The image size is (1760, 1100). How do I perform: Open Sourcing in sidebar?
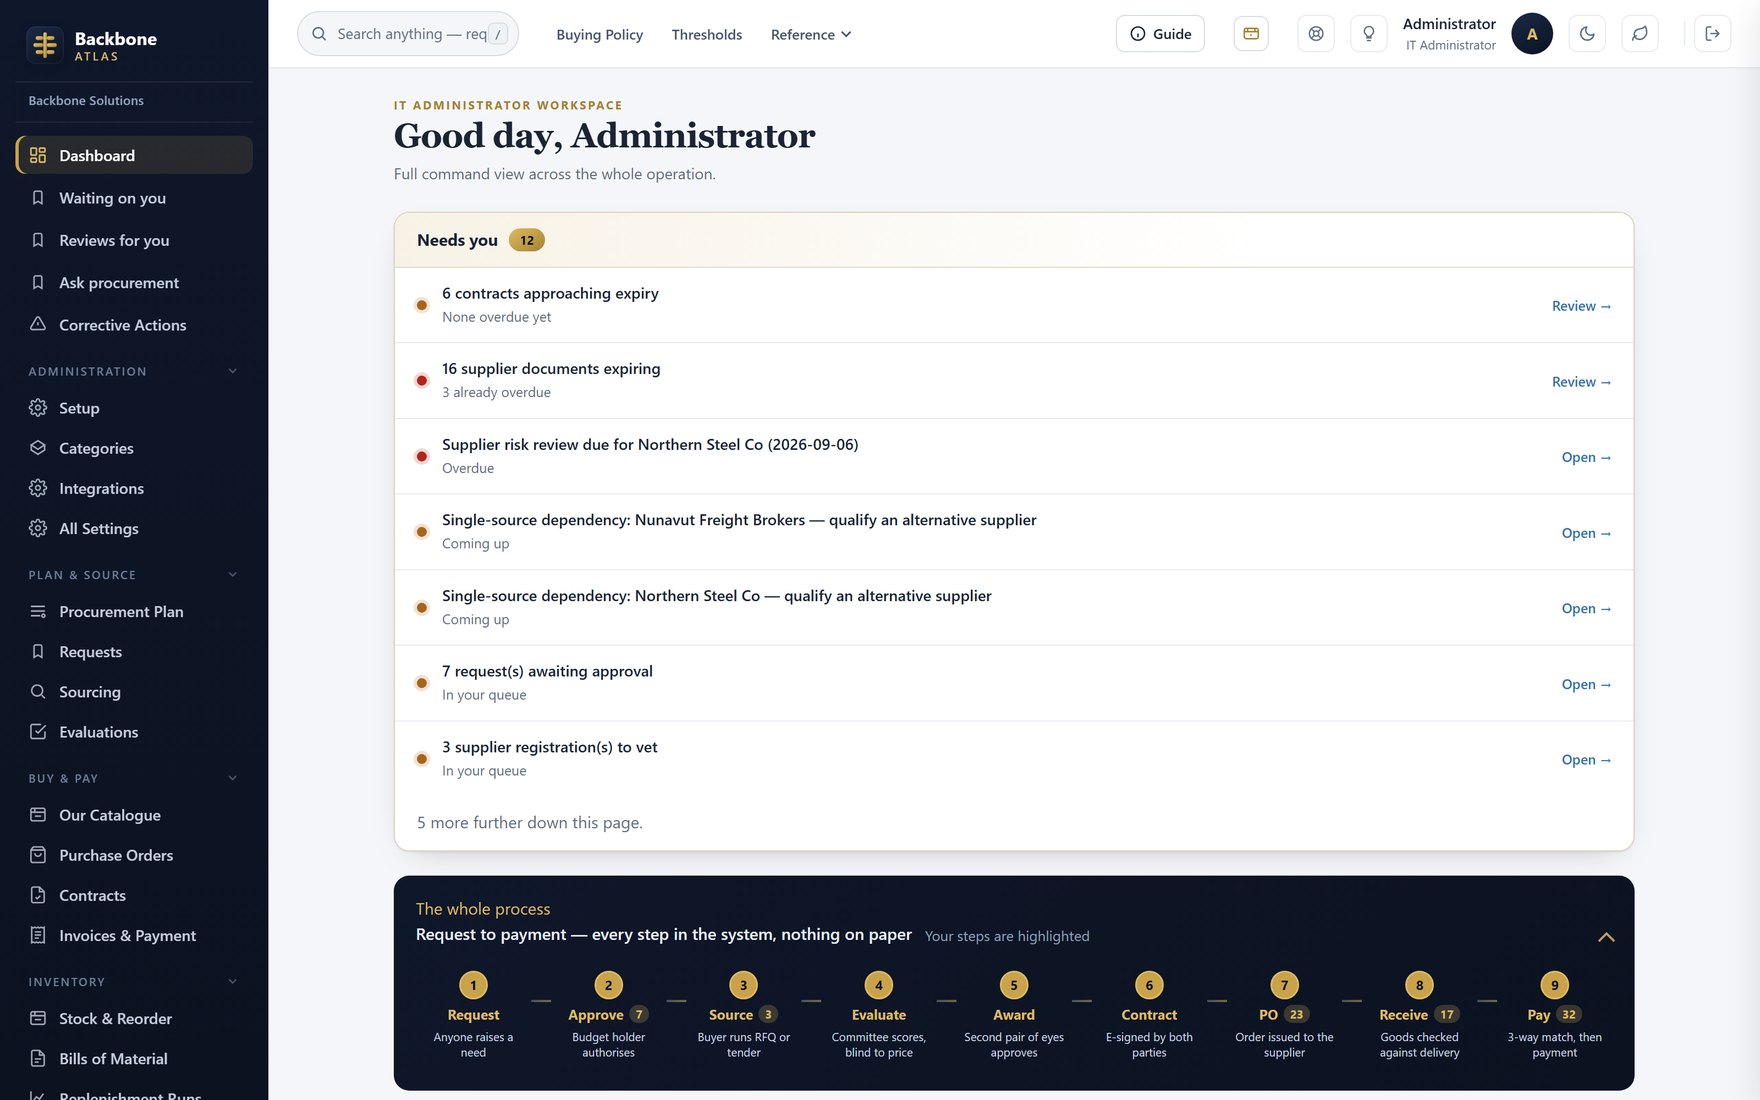click(x=134, y=692)
